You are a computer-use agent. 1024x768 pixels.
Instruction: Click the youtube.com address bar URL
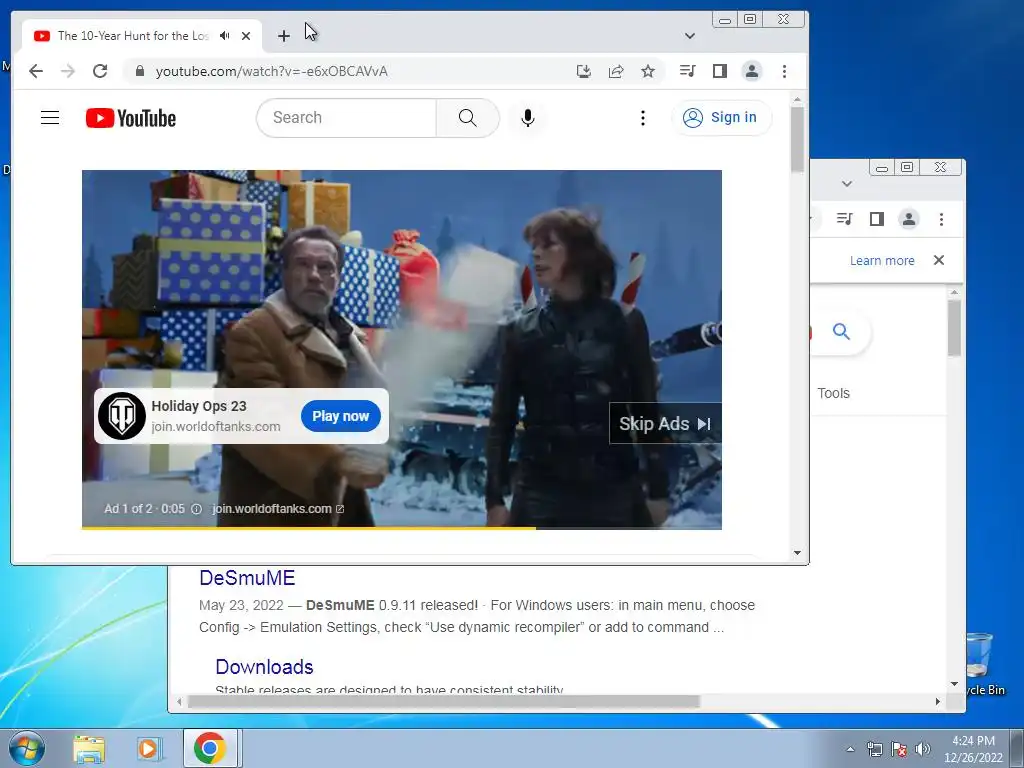[272, 71]
